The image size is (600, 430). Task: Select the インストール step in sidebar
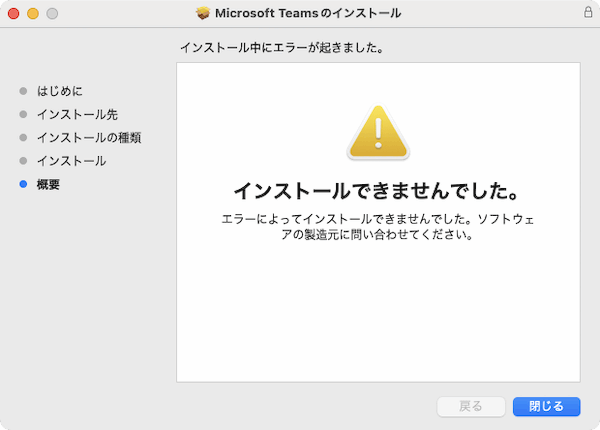coord(72,161)
